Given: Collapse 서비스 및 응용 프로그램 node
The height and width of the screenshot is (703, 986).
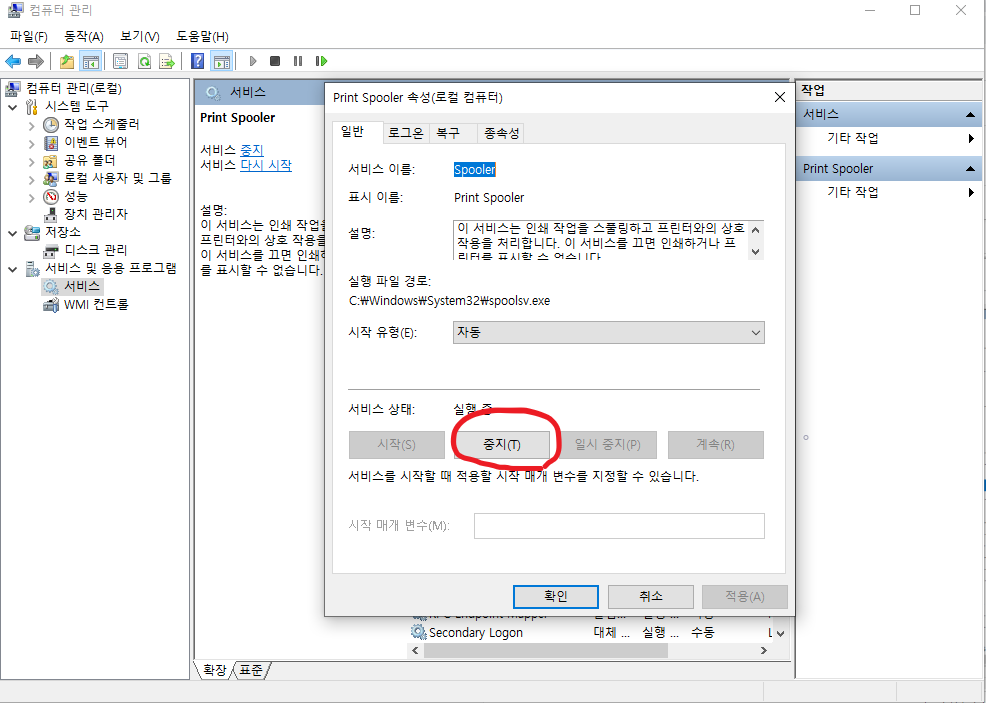Looking at the screenshot, I should (13, 269).
